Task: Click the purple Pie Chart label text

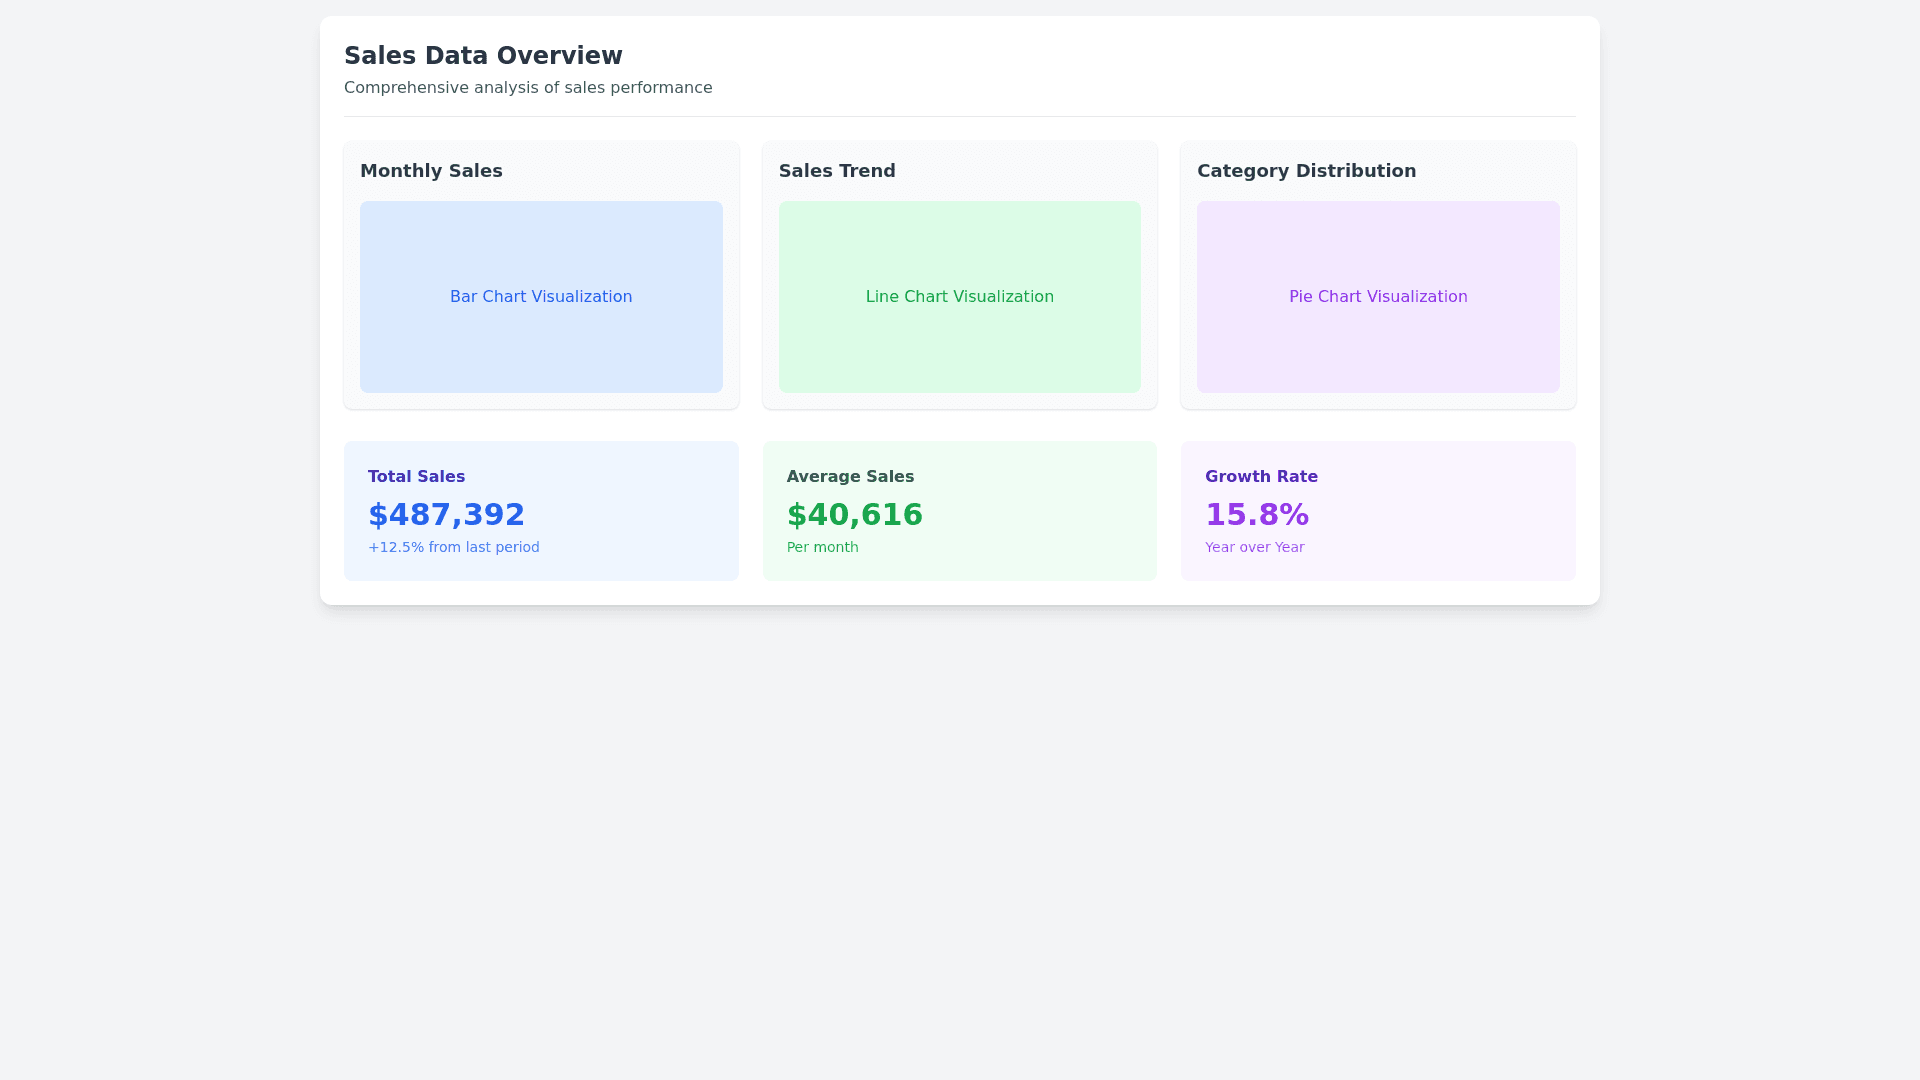Action: point(1378,297)
